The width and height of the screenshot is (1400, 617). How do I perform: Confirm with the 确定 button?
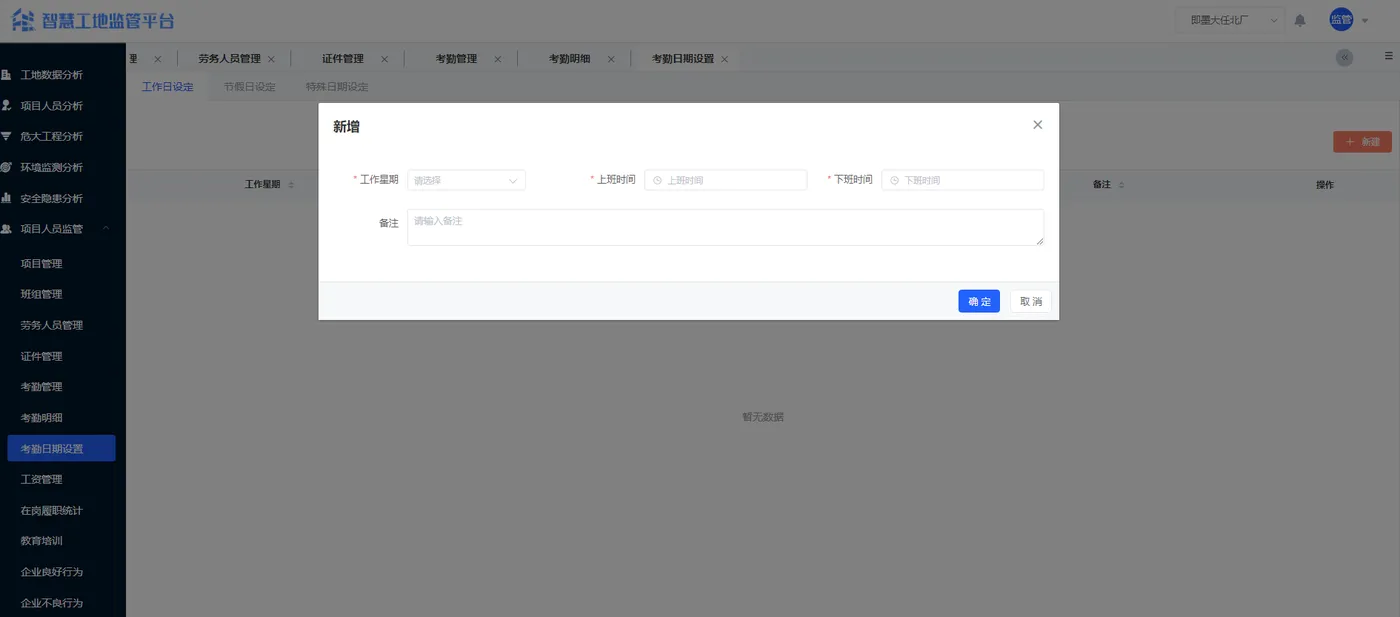[979, 301]
